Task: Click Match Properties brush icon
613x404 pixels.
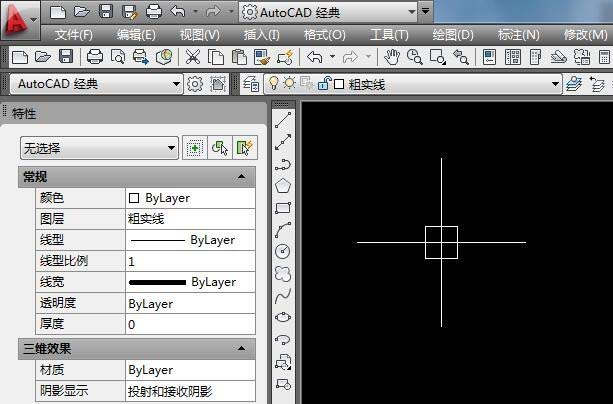Action: pyautogui.click(x=262, y=57)
